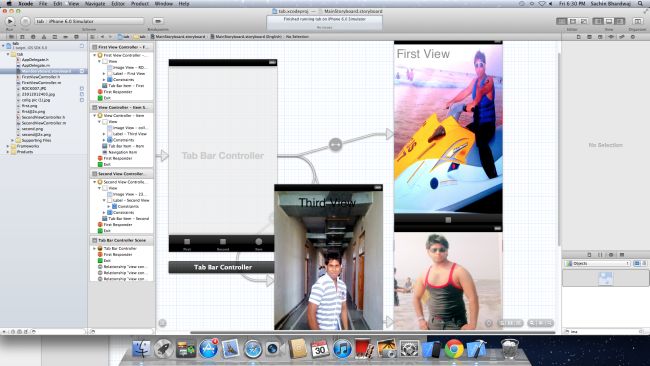Show the Media library
Viewport: 650px width, 366px height.
click(622, 255)
